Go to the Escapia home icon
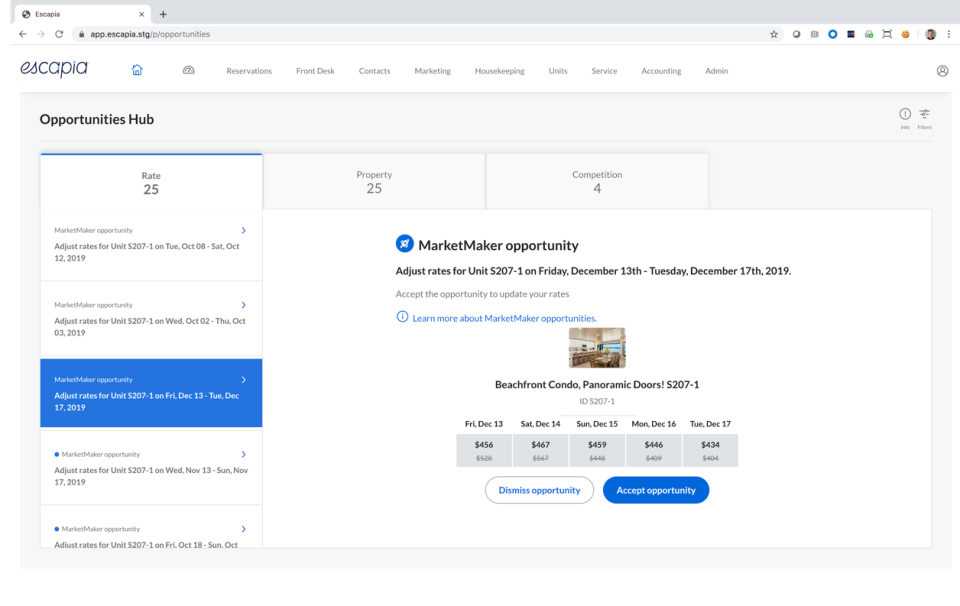960x606 pixels. point(137,70)
